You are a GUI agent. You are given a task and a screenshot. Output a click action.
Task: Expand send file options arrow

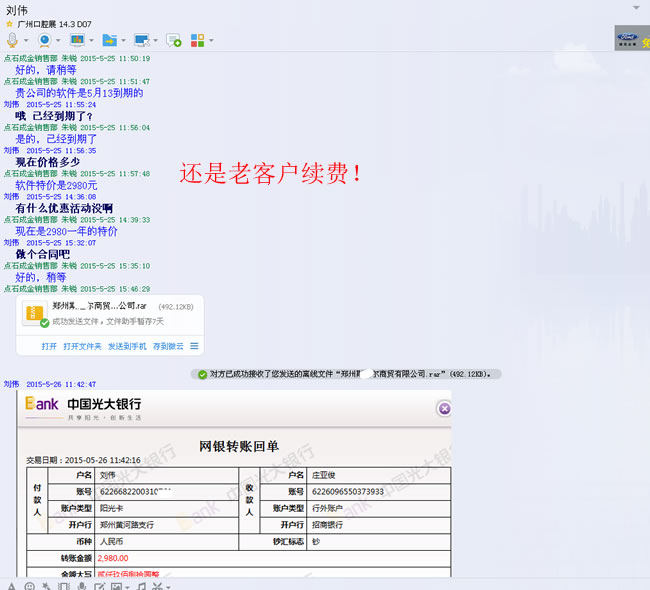123,41
